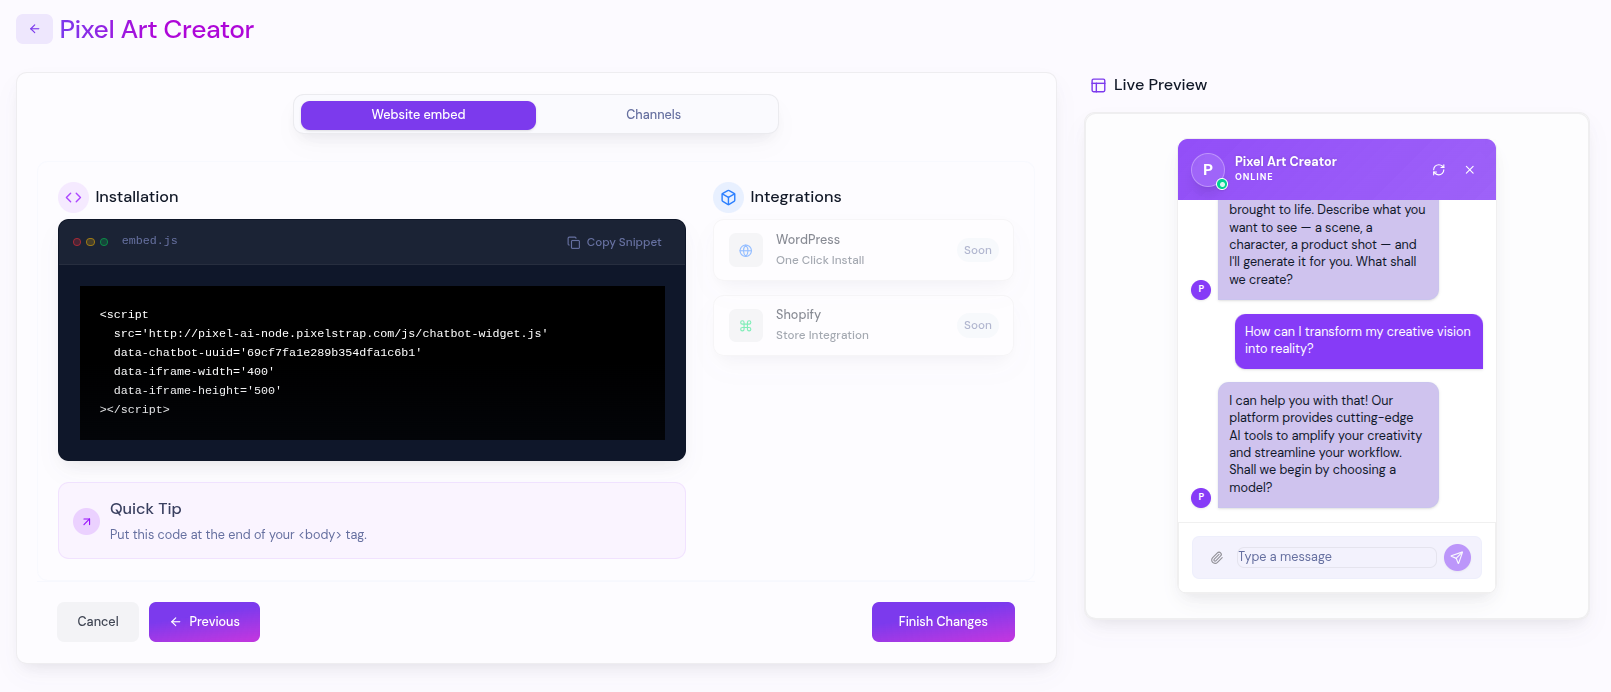
Task: Click the Soon badge for Shopify
Action: pyautogui.click(x=978, y=326)
